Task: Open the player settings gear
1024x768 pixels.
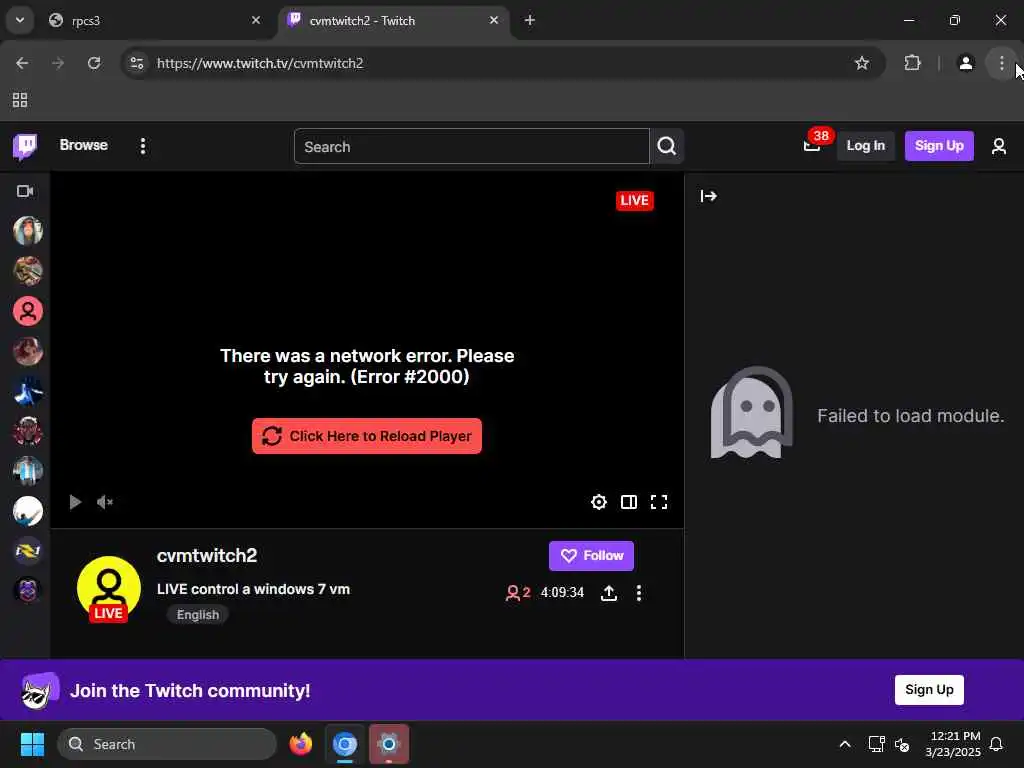Action: click(599, 502)
